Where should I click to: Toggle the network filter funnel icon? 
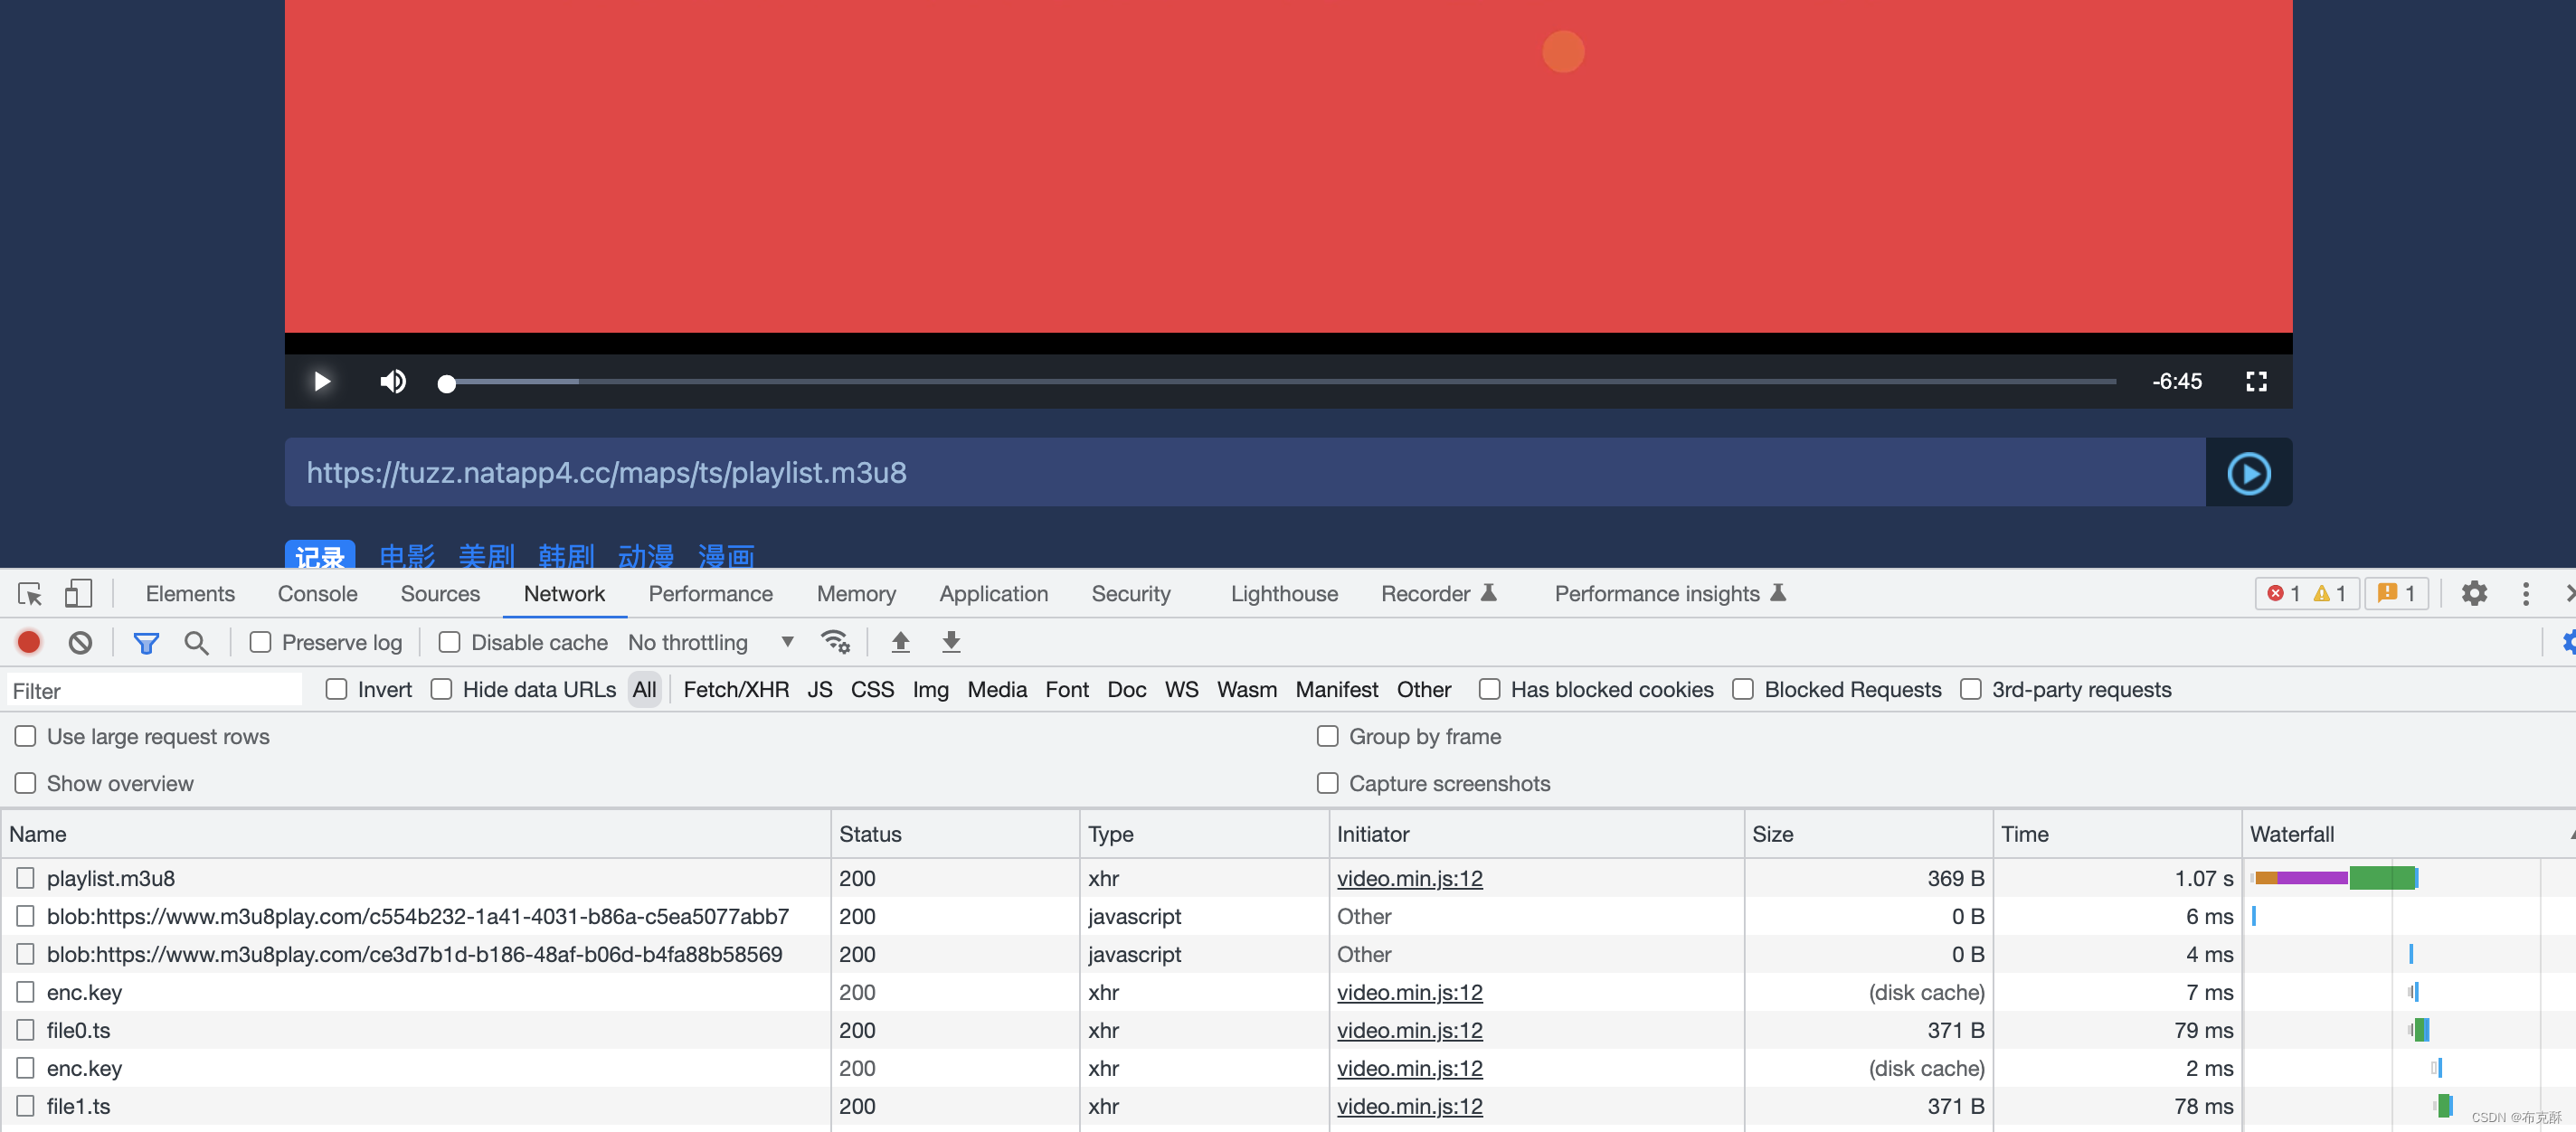146,642
